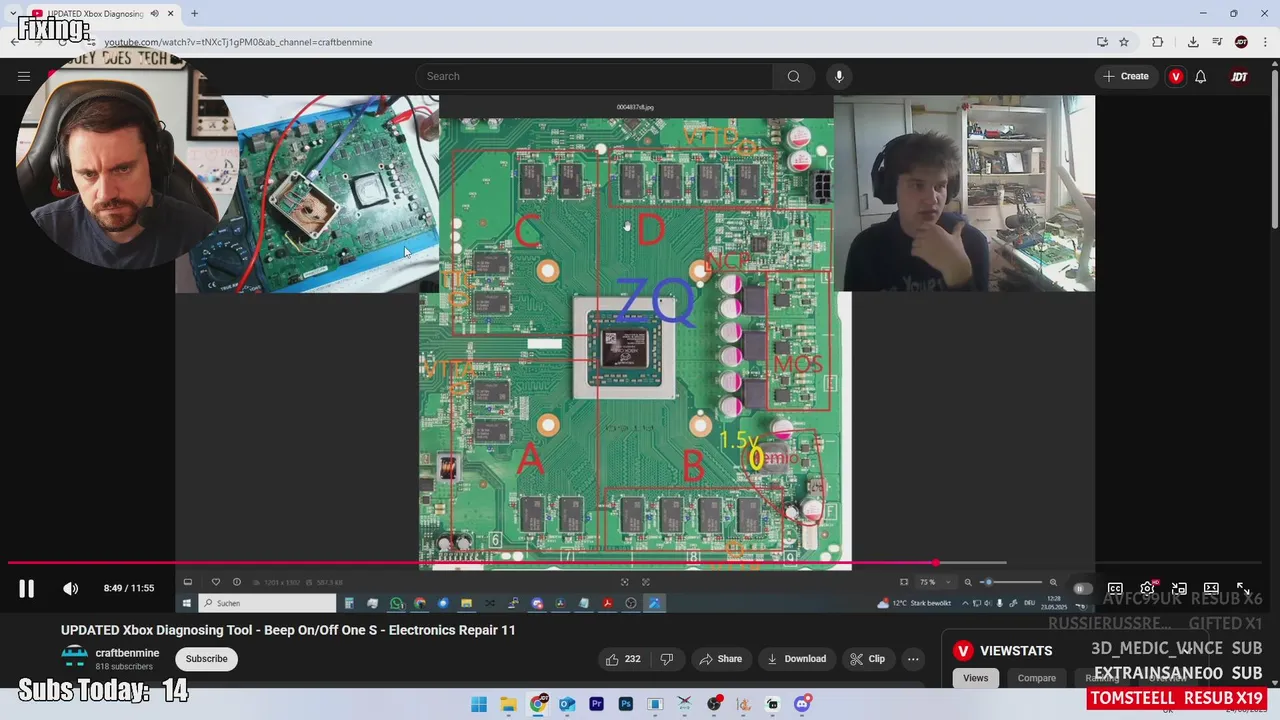The height and width of the screenshot is (720, 1280).
Task: Open the Chrome three-dot menu
Action: (x=1265, y=42)
